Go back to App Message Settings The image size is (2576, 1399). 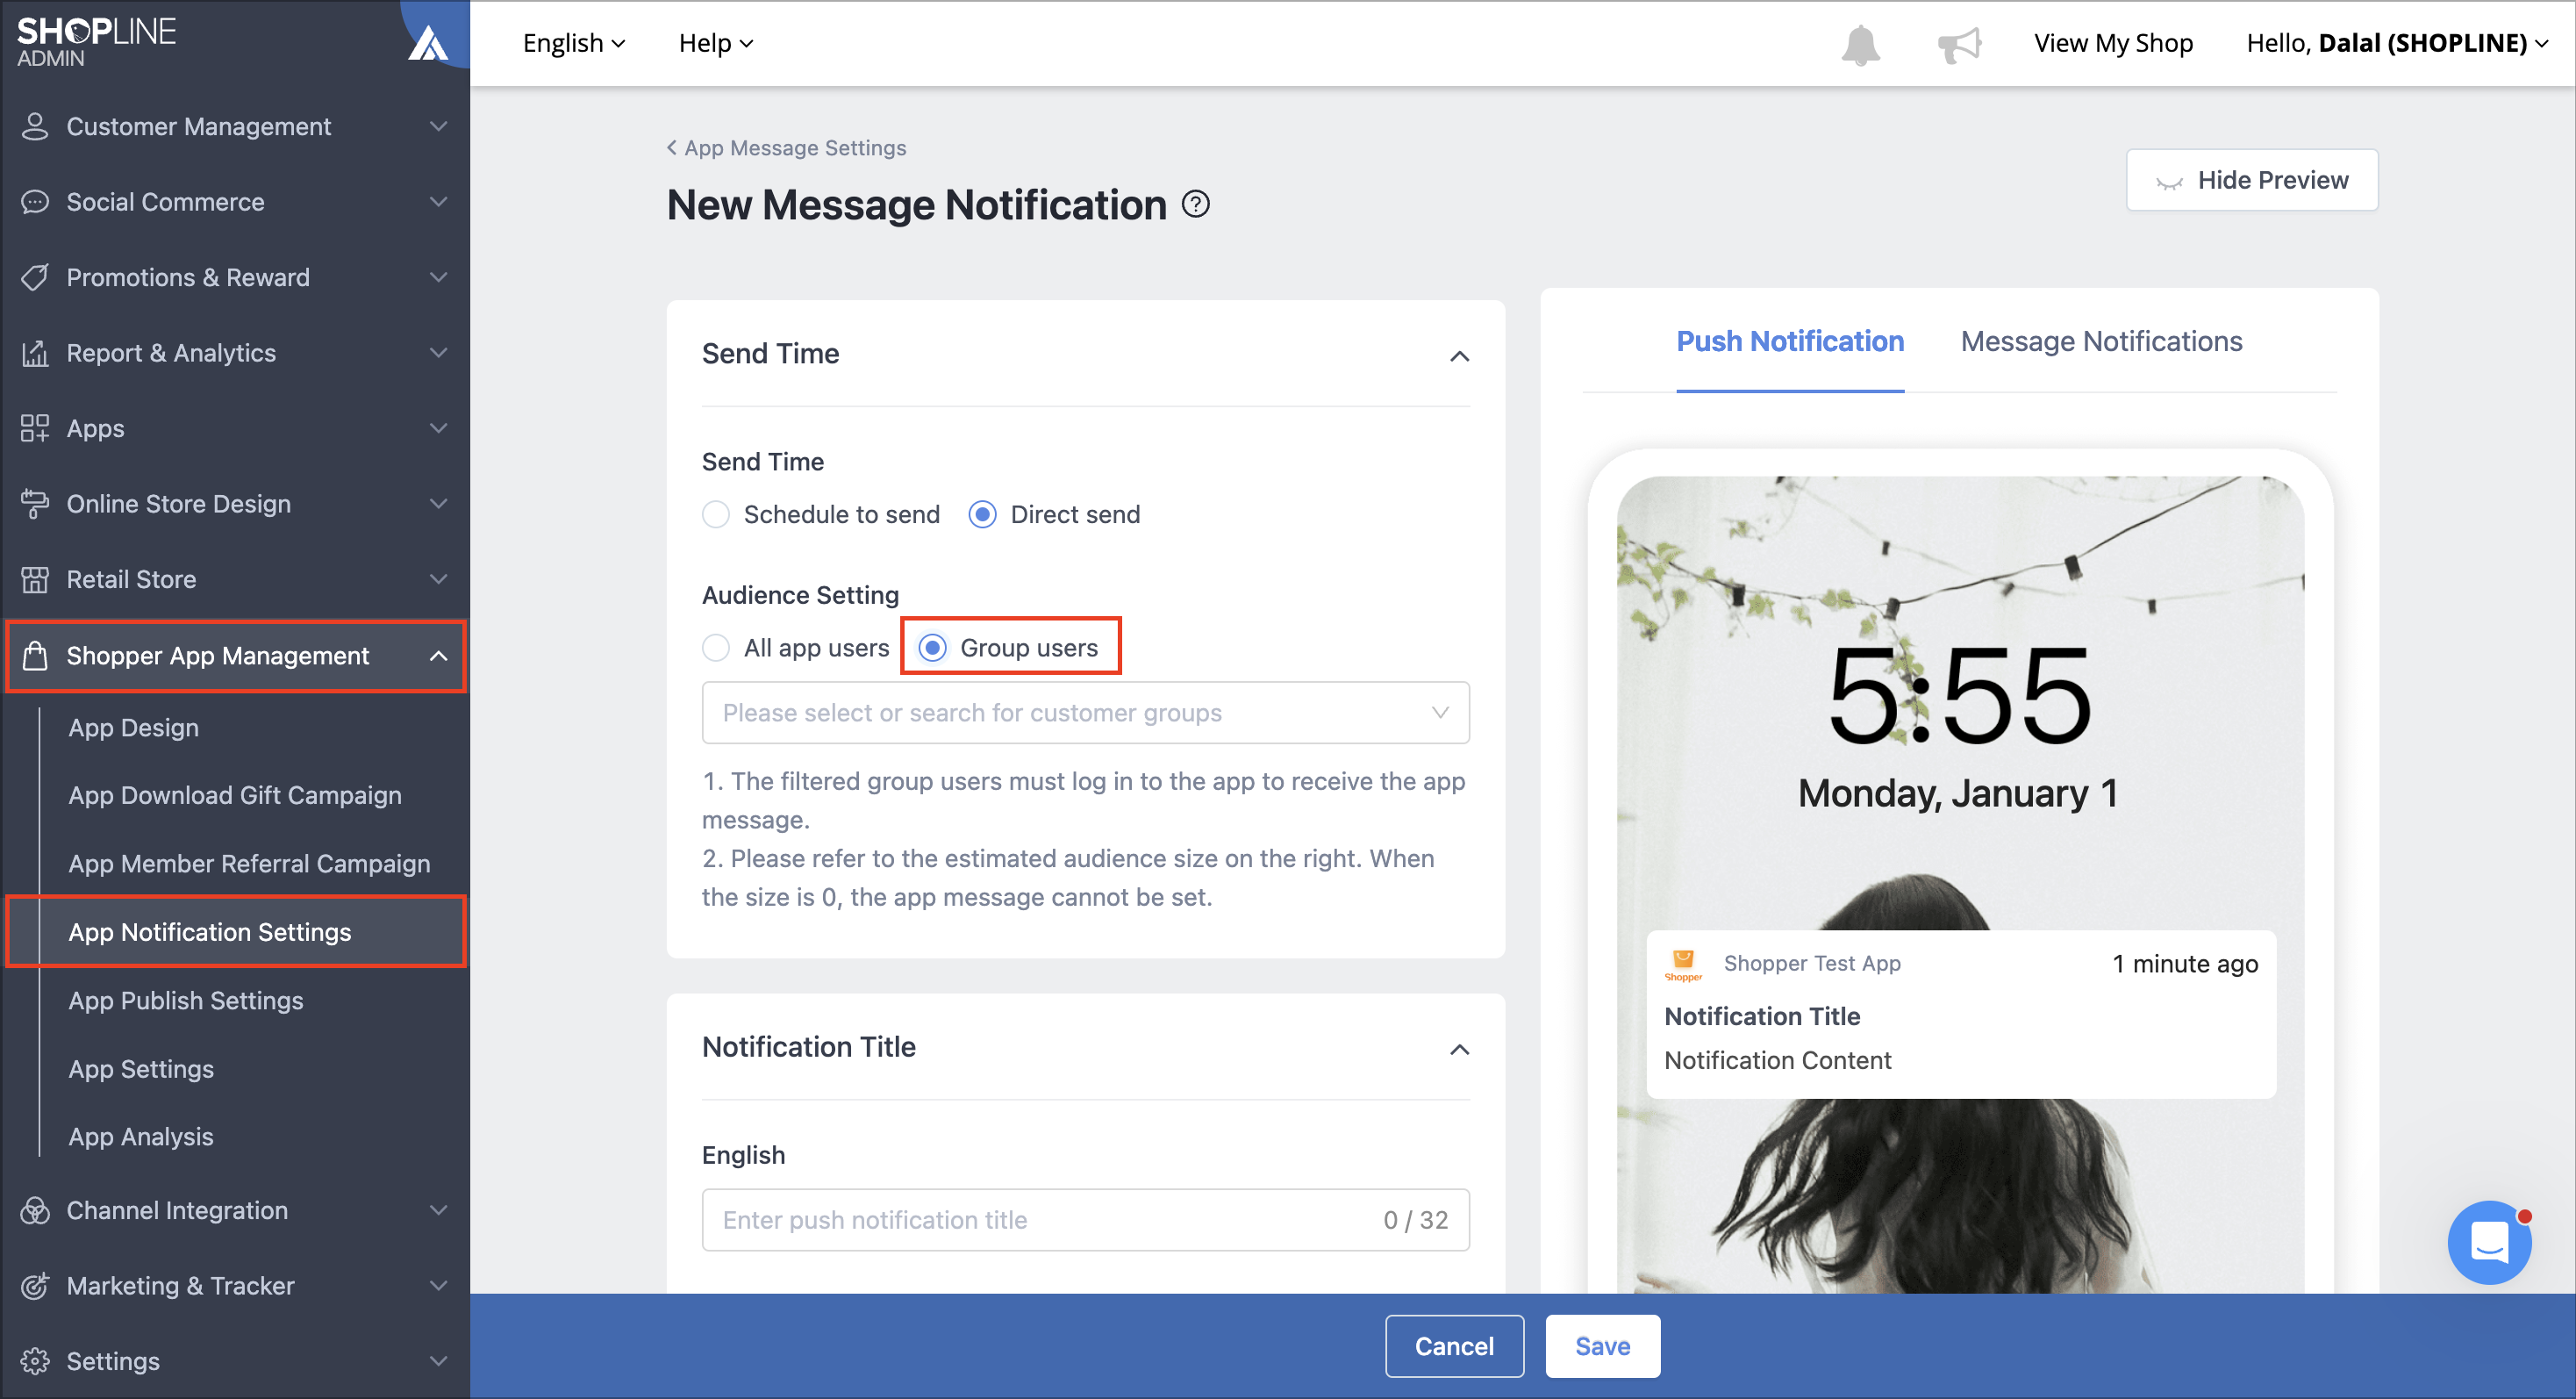pos(786,148)
